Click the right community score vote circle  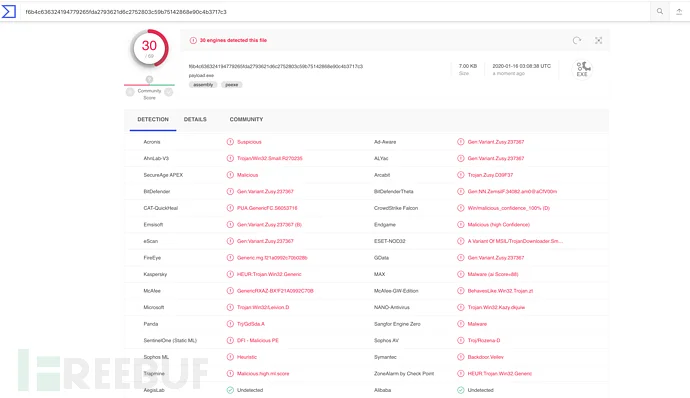point(169,92)
